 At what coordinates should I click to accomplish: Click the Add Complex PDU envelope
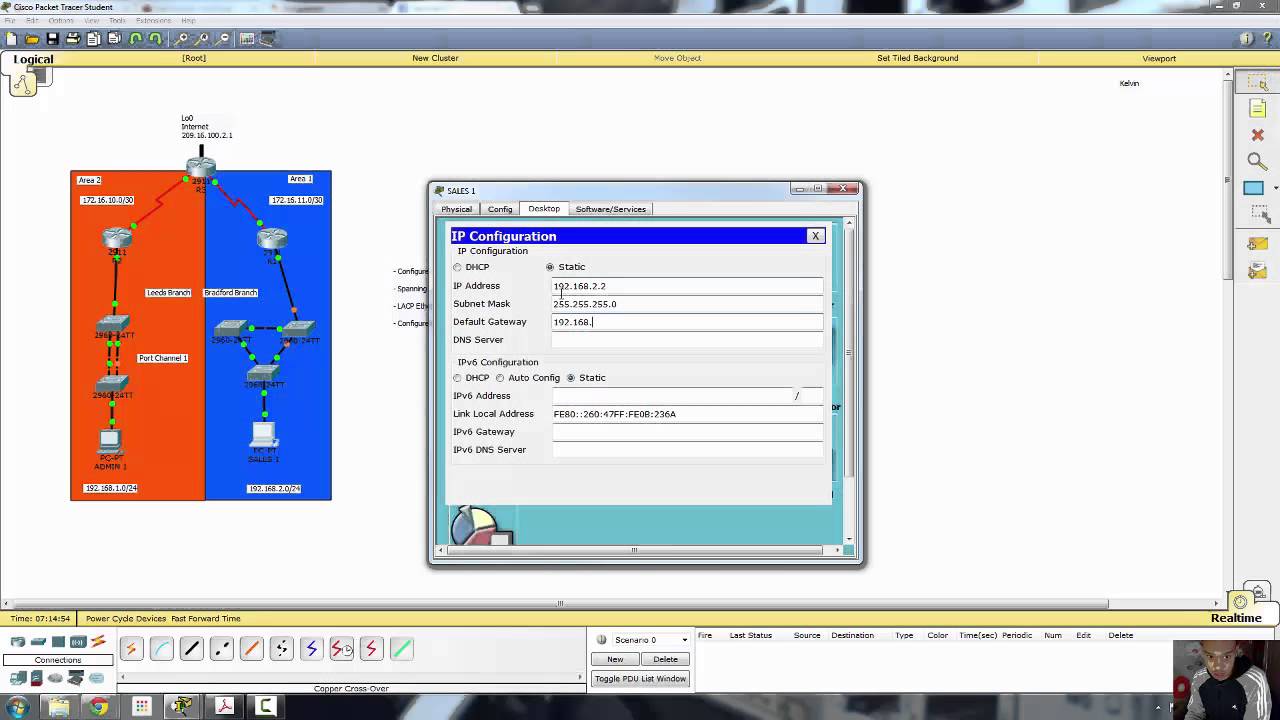point(1257,270)
